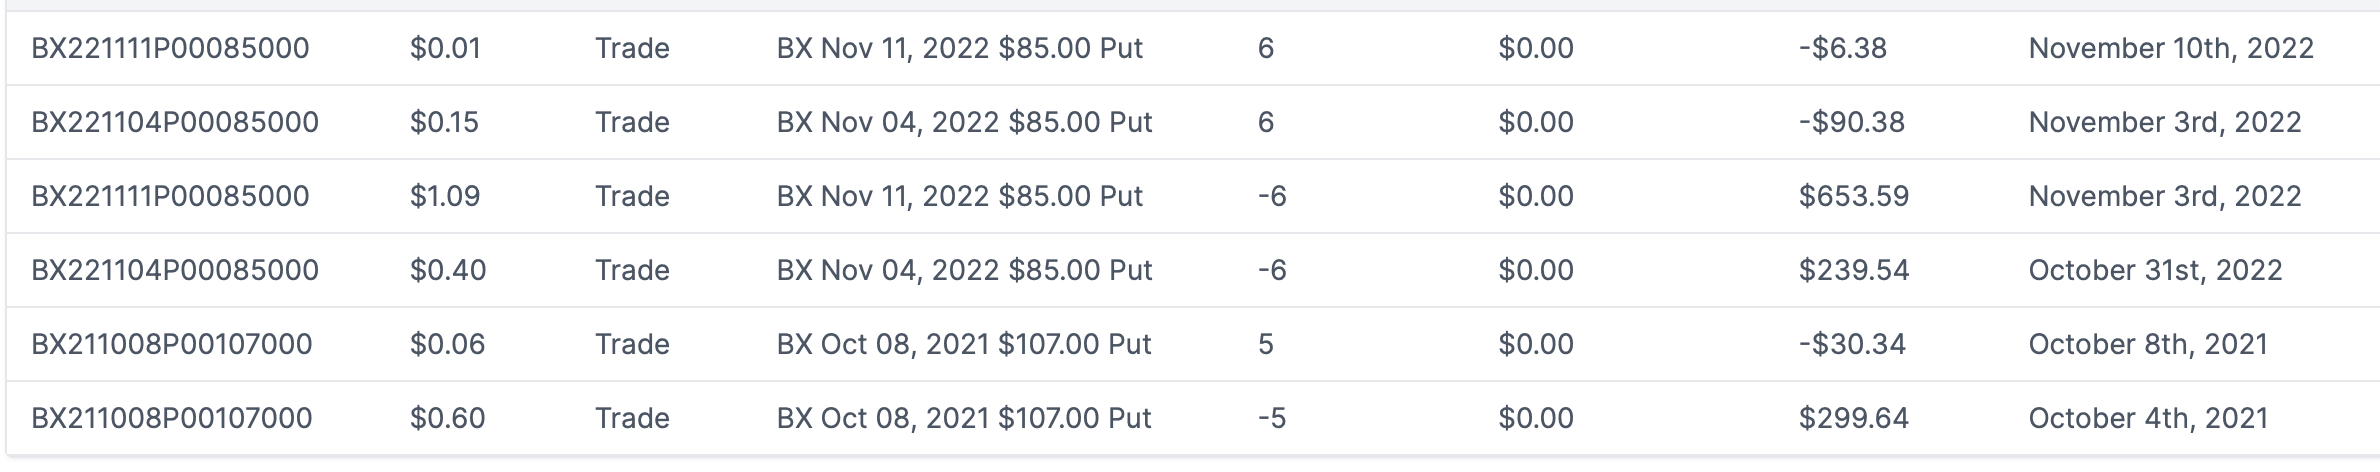Click BX221111P00085000 symbol in the $1.09 row

pyautogui.click(x=170, y=196)
